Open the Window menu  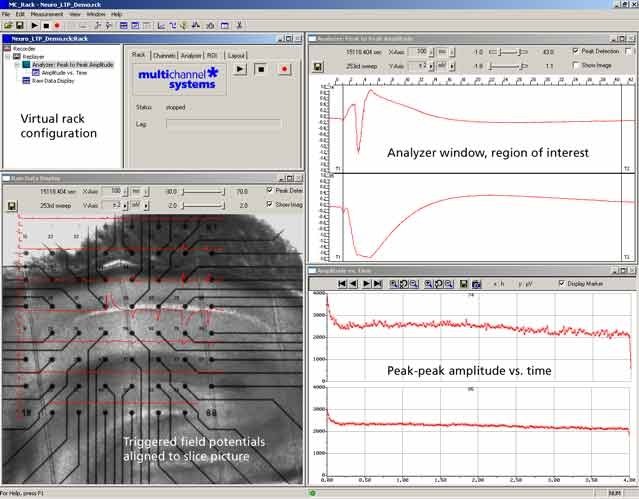pyautogui.click(x=96, y=14)
